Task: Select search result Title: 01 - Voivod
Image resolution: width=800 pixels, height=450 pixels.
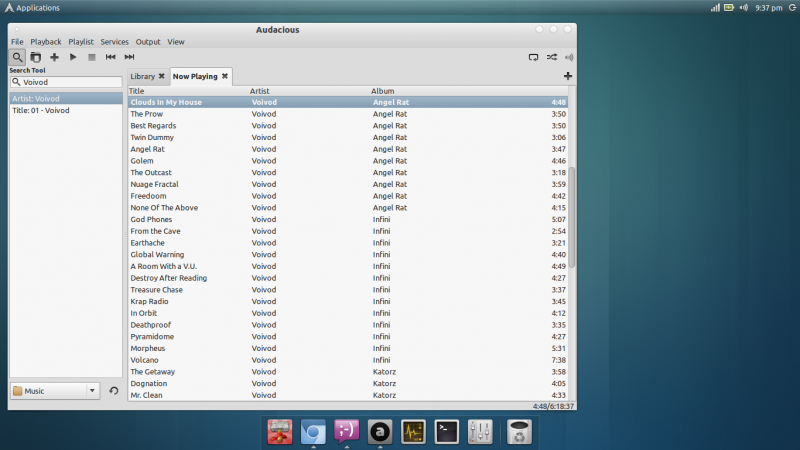Action: coord(66,110)
